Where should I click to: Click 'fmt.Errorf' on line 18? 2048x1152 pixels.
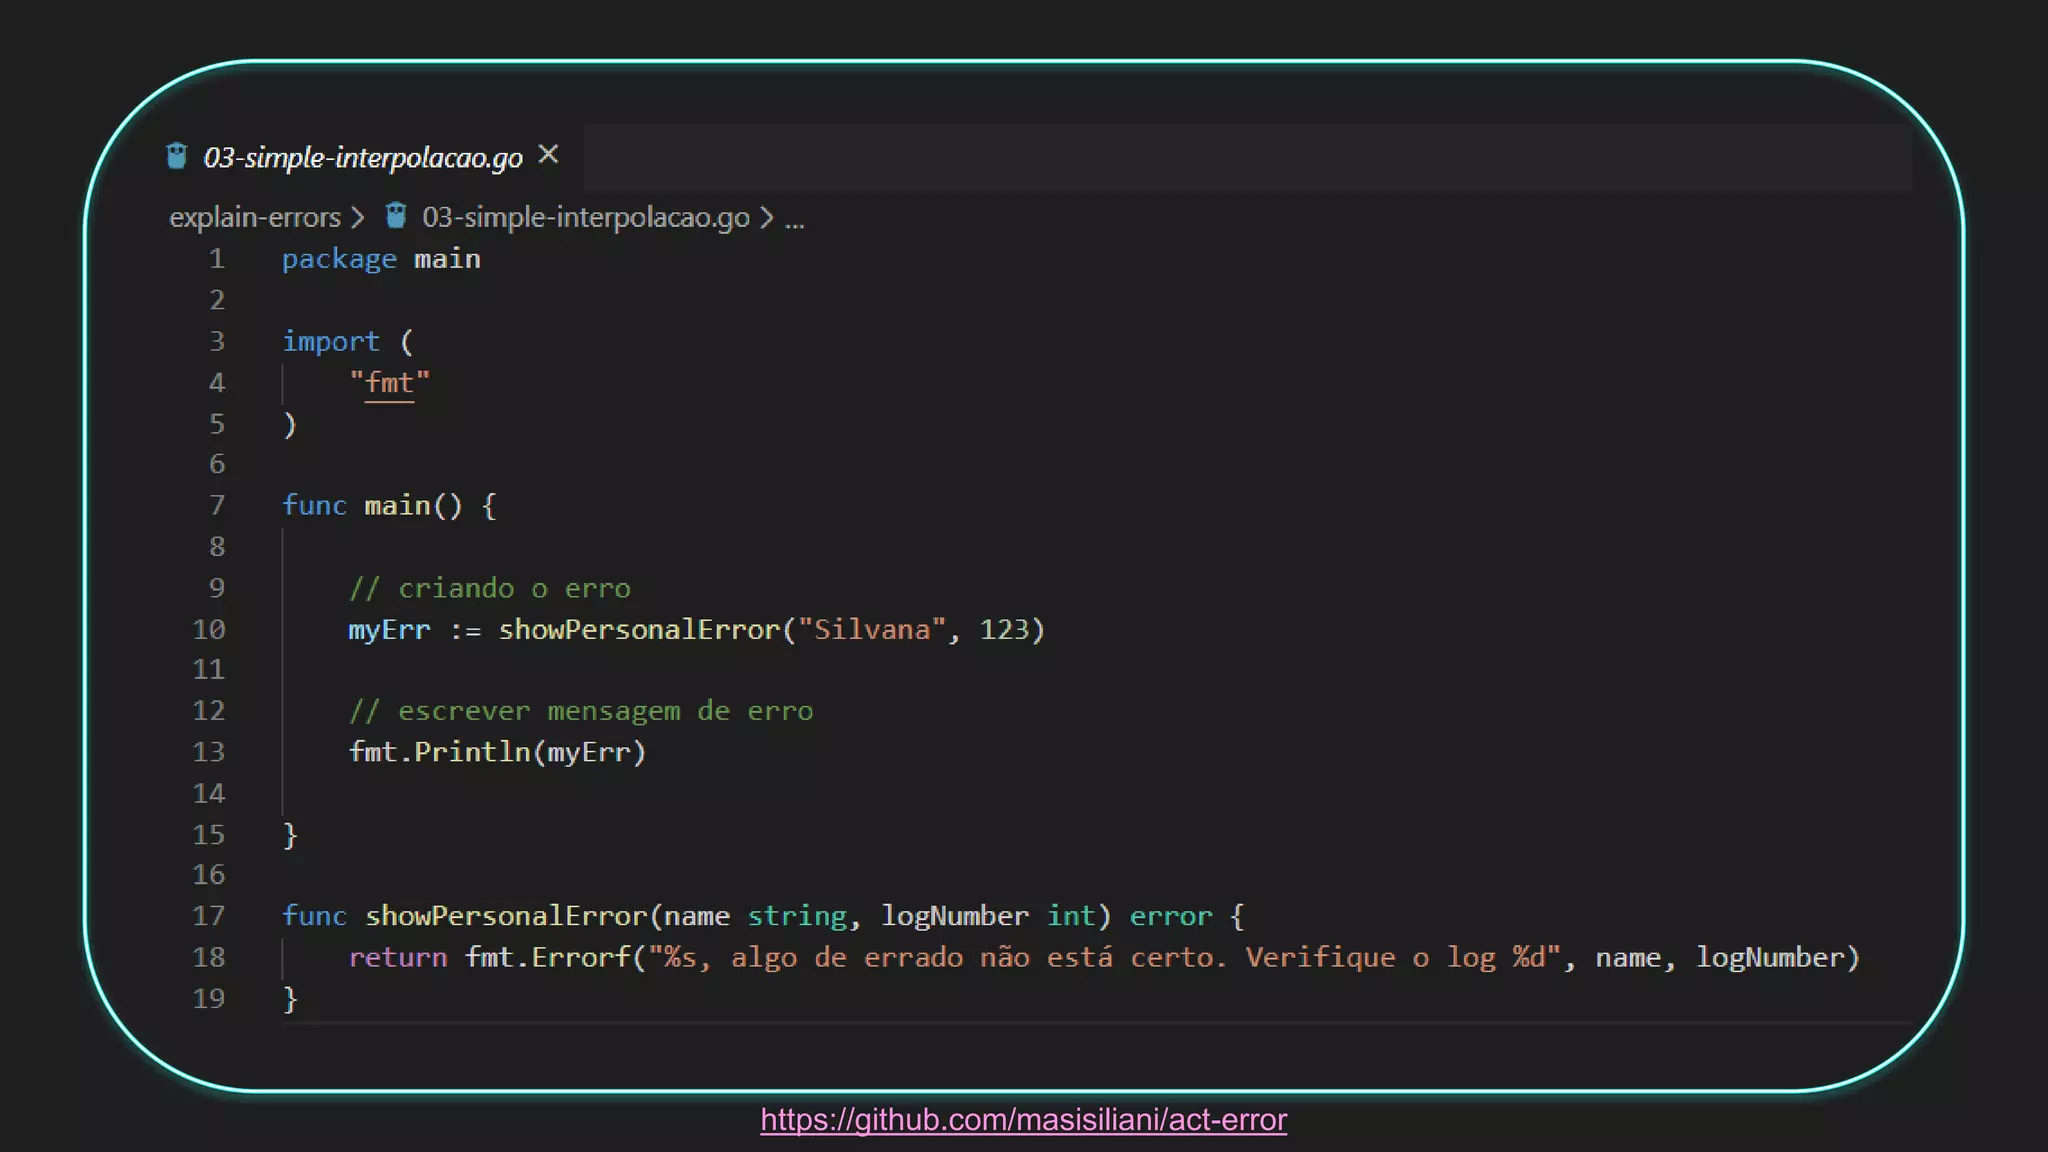click(x=547, y=957)
